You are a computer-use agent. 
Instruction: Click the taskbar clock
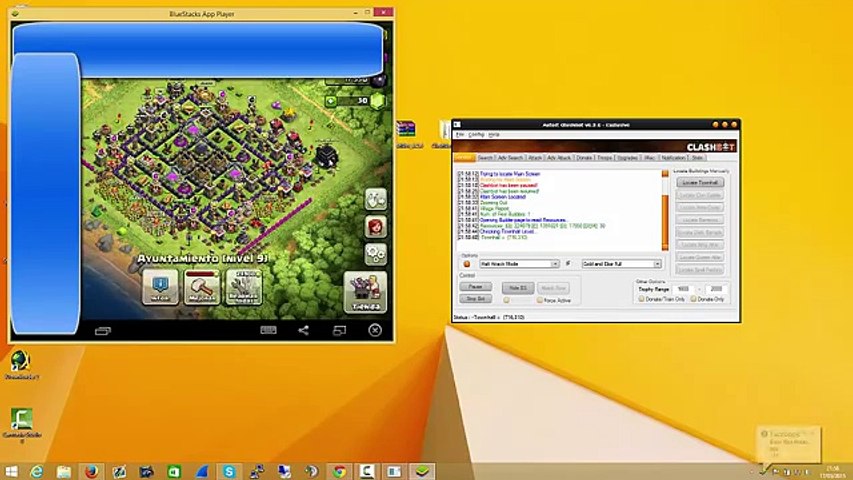(832, 471)
